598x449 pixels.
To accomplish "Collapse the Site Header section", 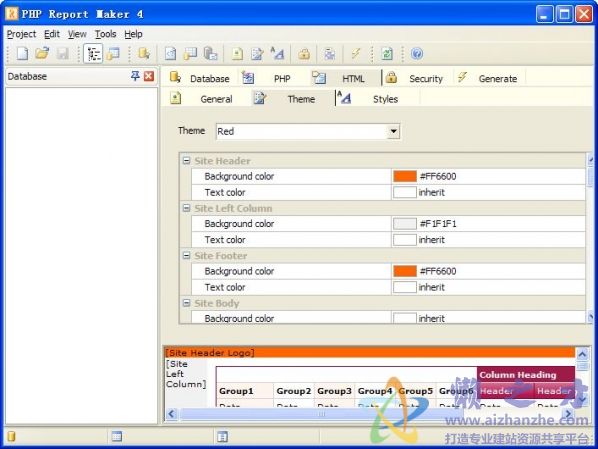I will [x=186, y=161].
